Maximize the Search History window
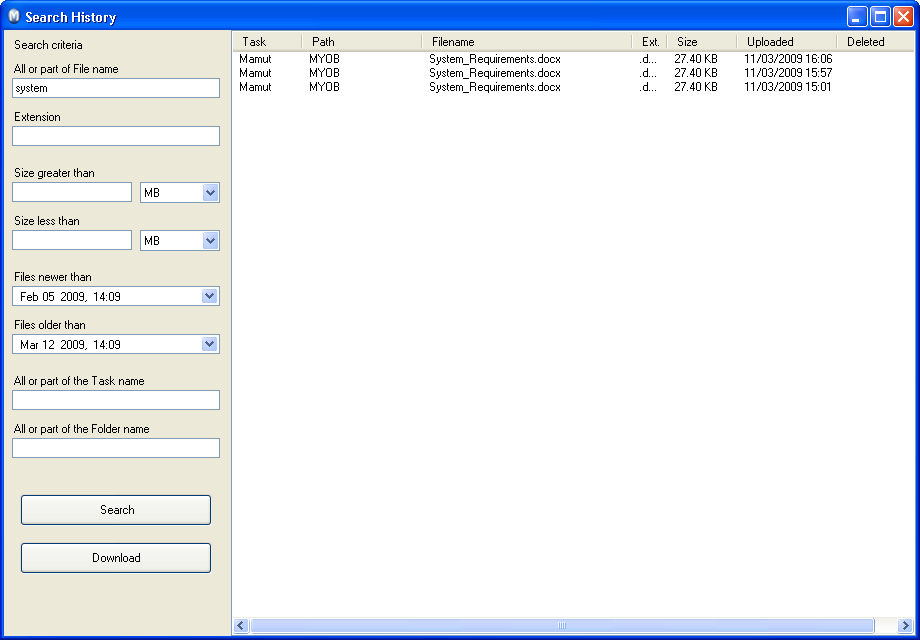920x640 pixels. coord(880,17)
